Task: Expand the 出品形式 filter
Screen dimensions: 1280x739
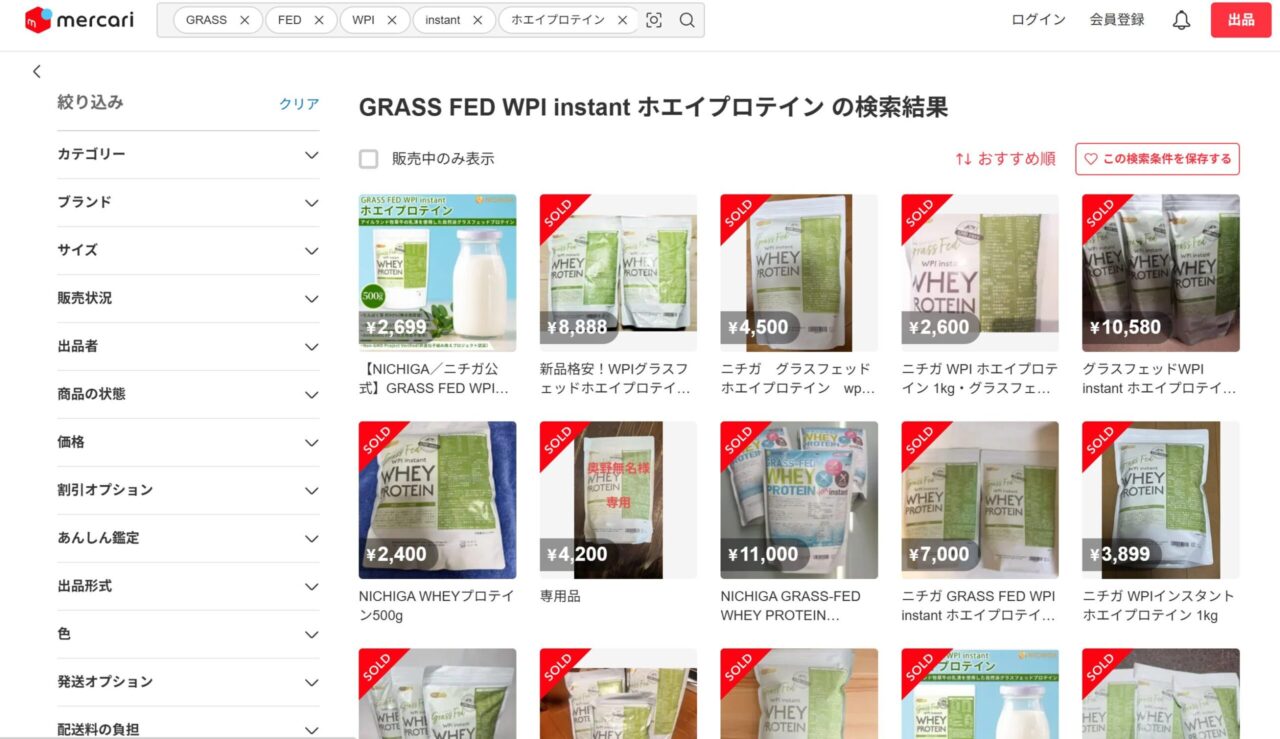Action: (x=188, y=587)
